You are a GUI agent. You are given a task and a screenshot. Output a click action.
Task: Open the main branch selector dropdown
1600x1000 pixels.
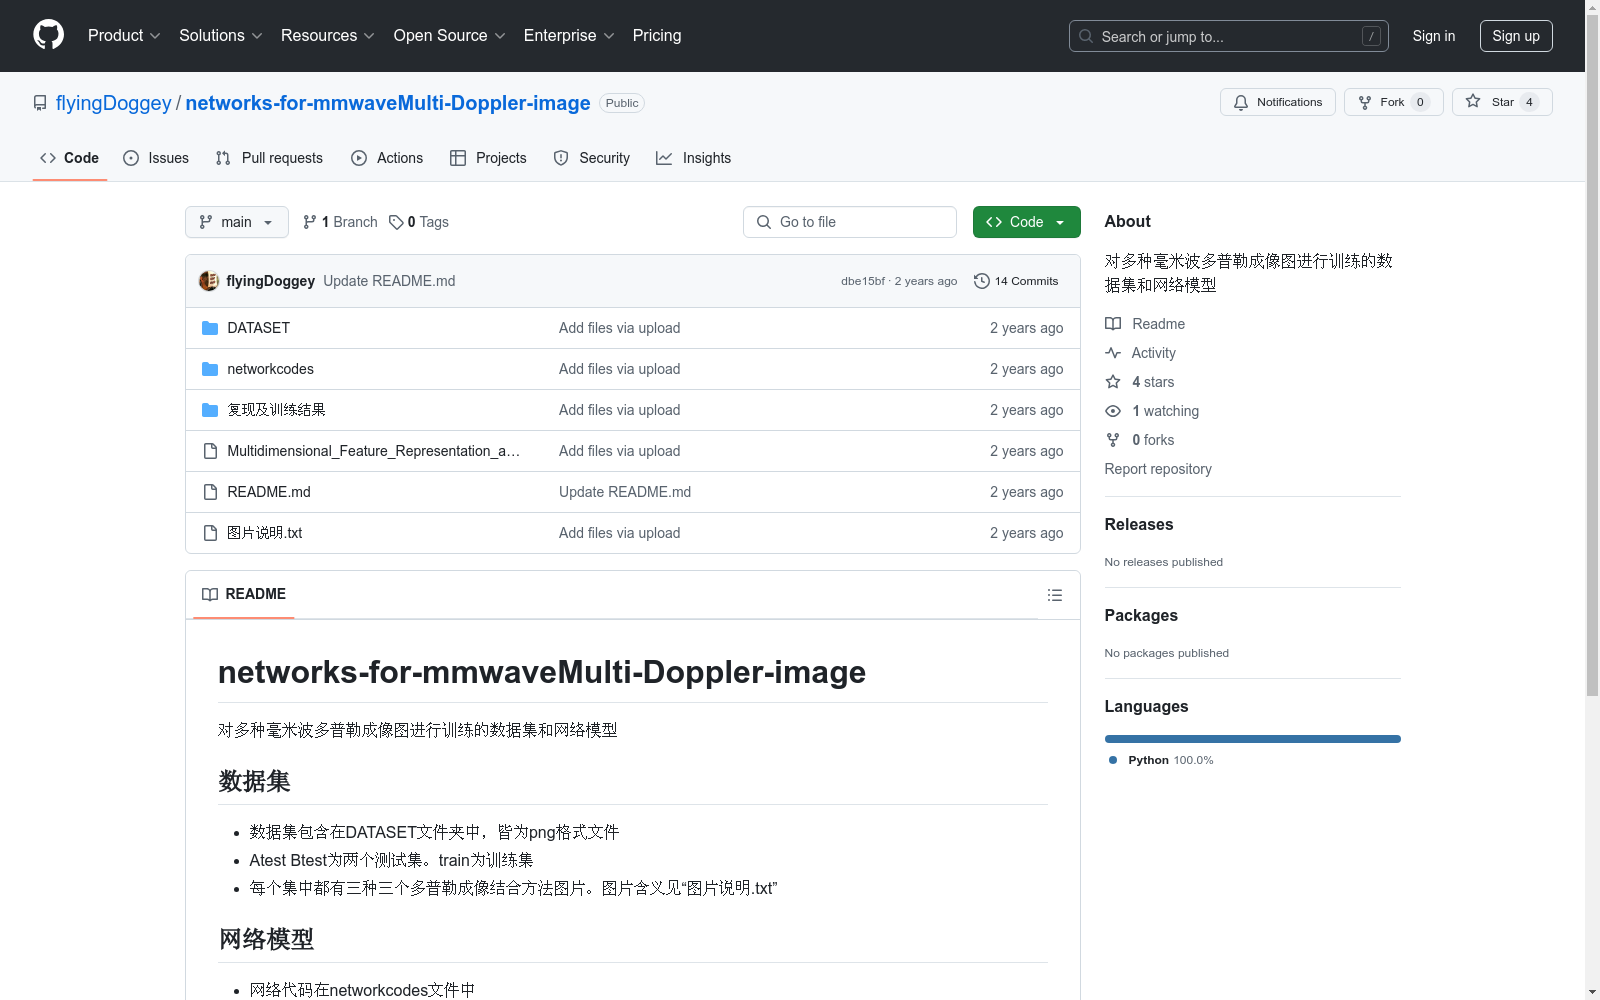coord(237,222)
